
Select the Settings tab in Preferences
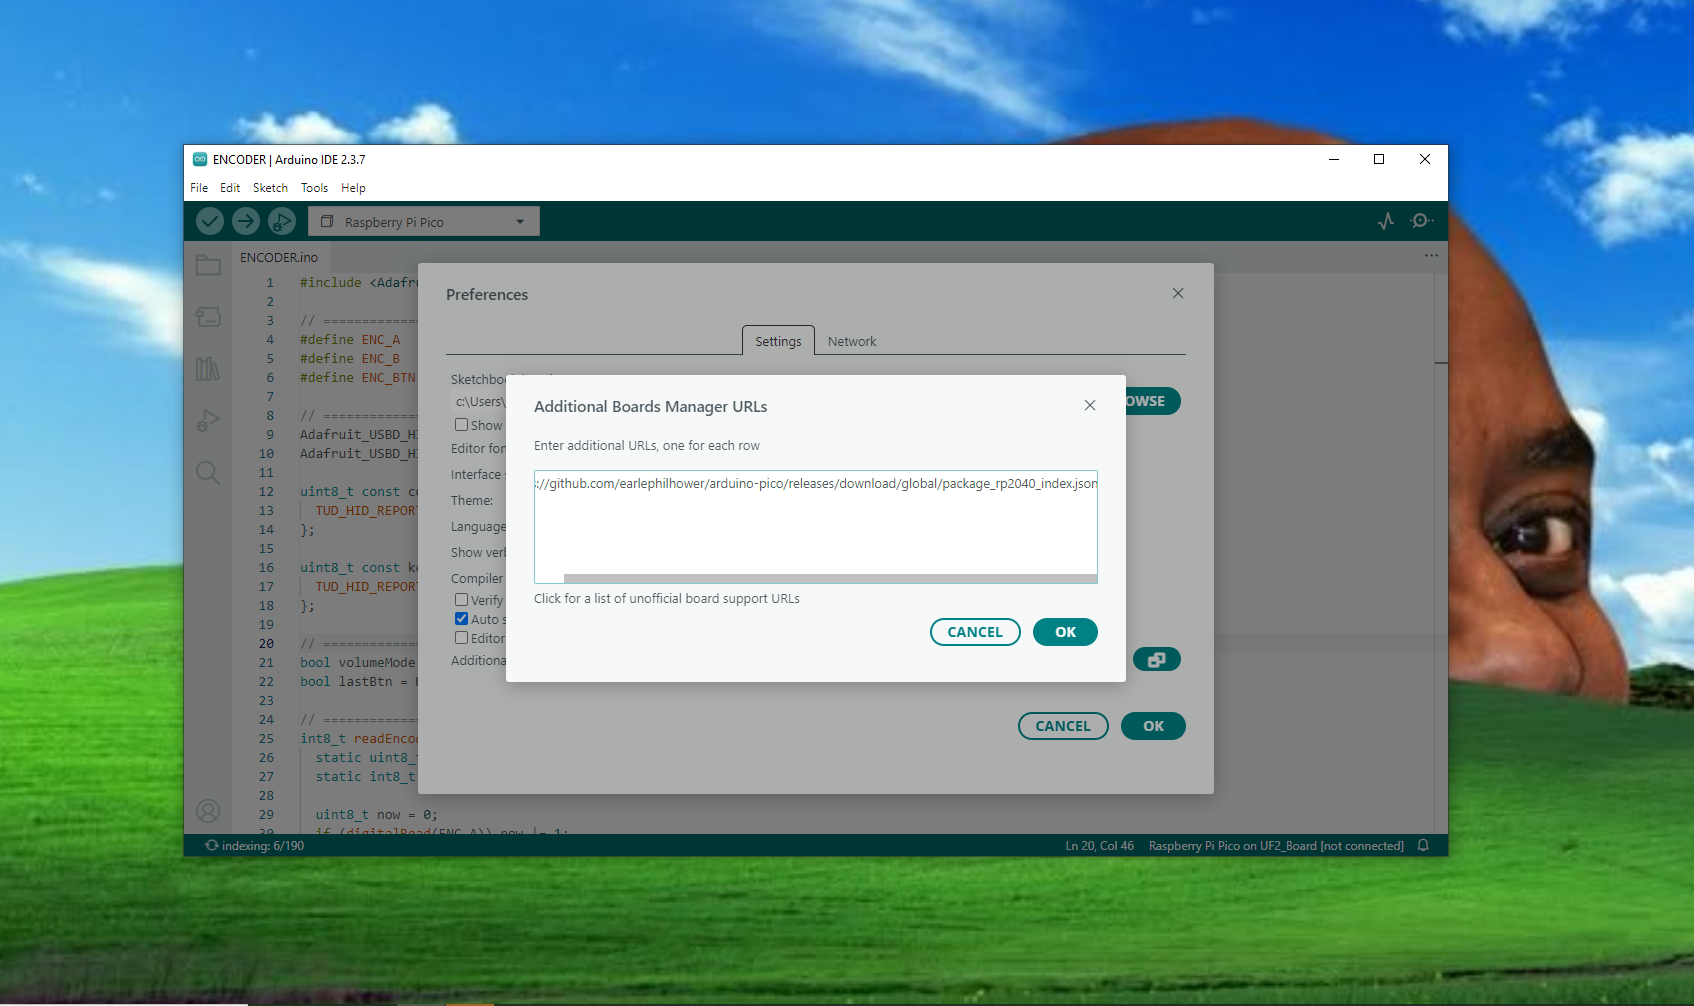(778, 341)
